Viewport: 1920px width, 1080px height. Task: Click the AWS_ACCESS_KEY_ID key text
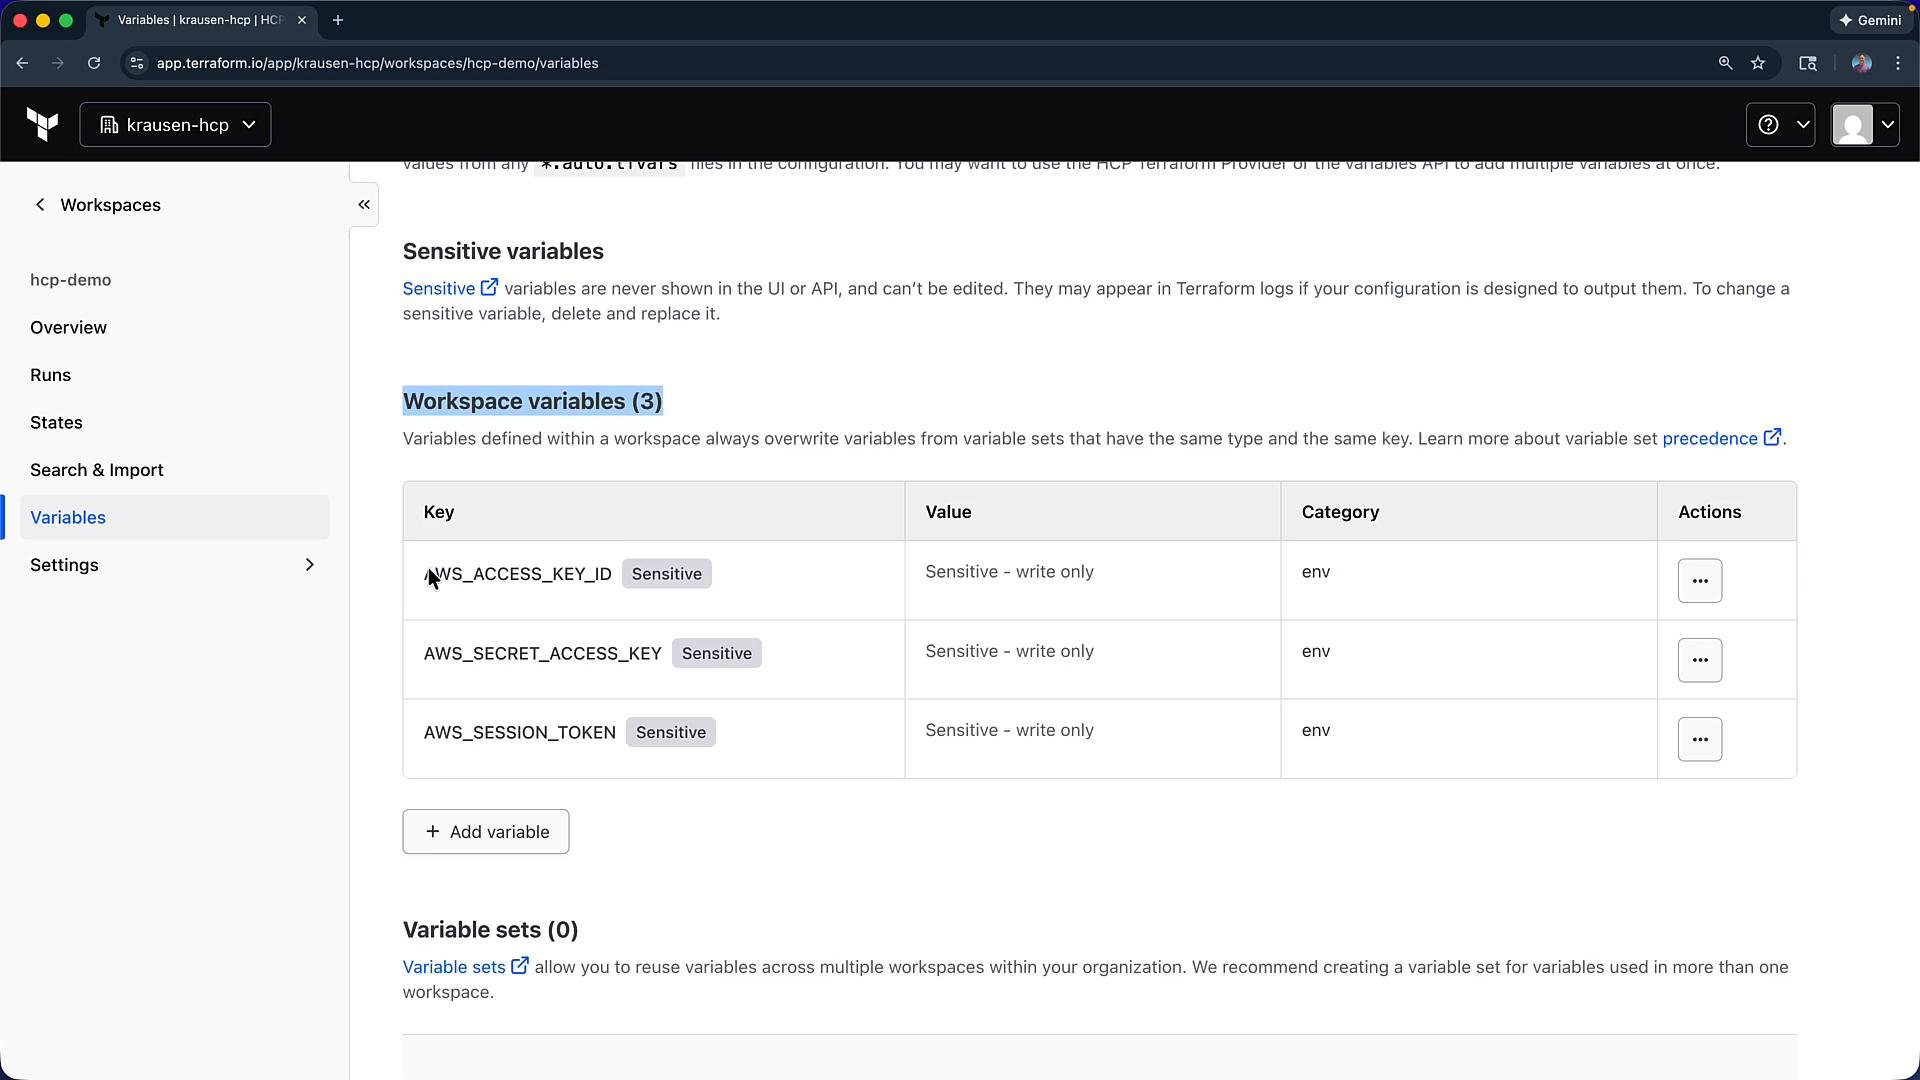pos(518,574)
